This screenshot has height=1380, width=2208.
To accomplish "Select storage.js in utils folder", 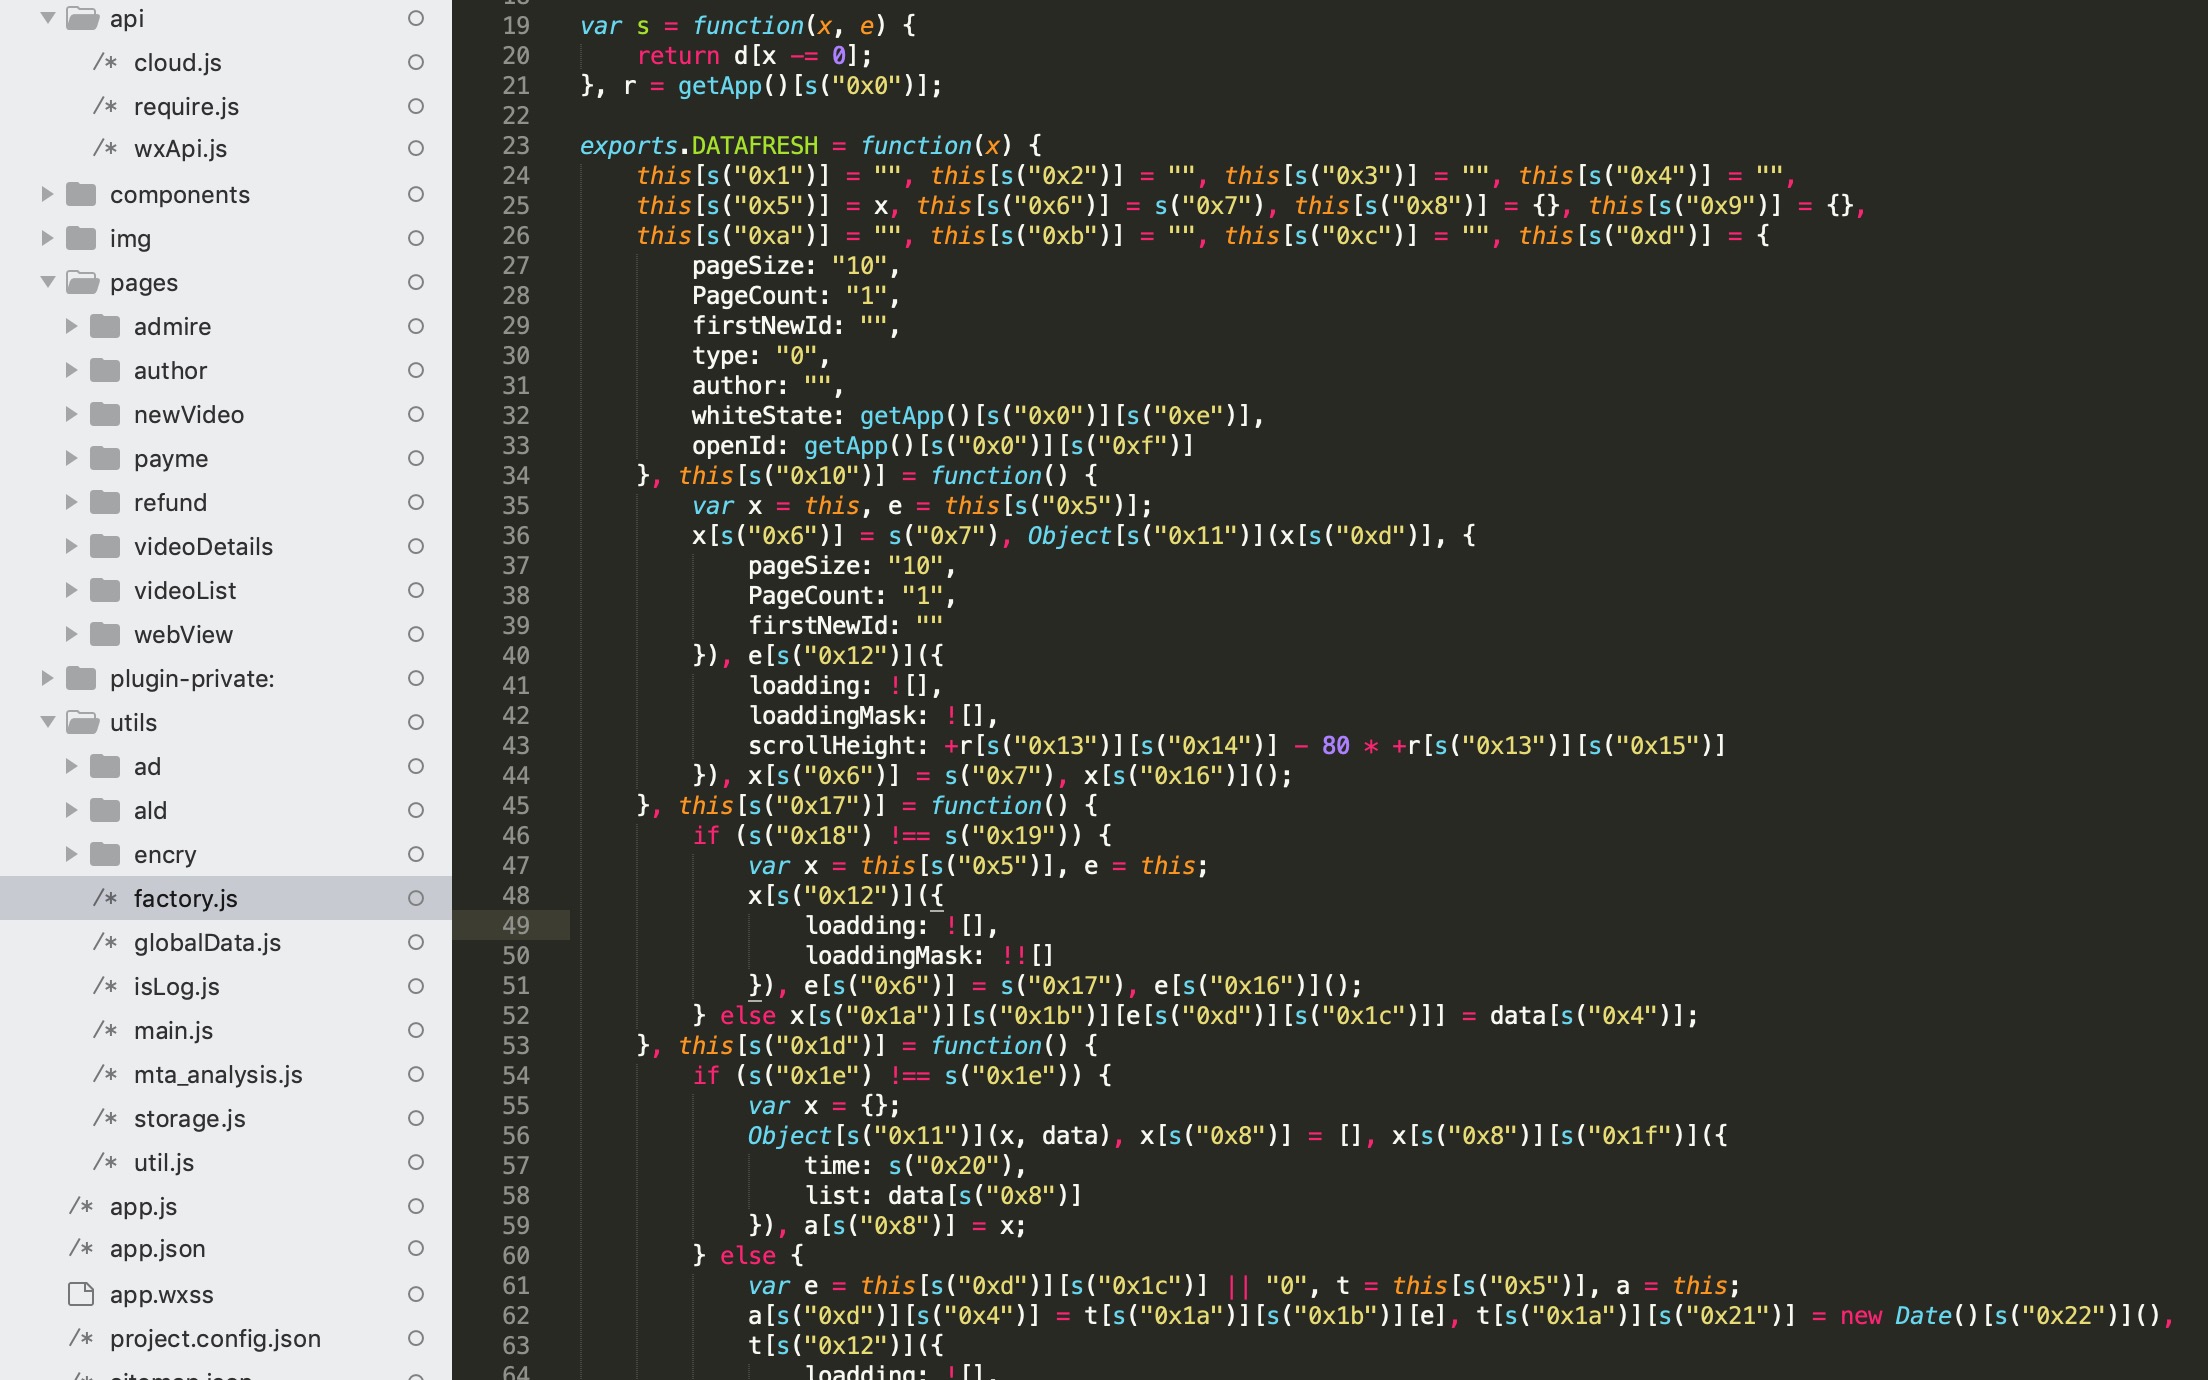I will 189,1118.
